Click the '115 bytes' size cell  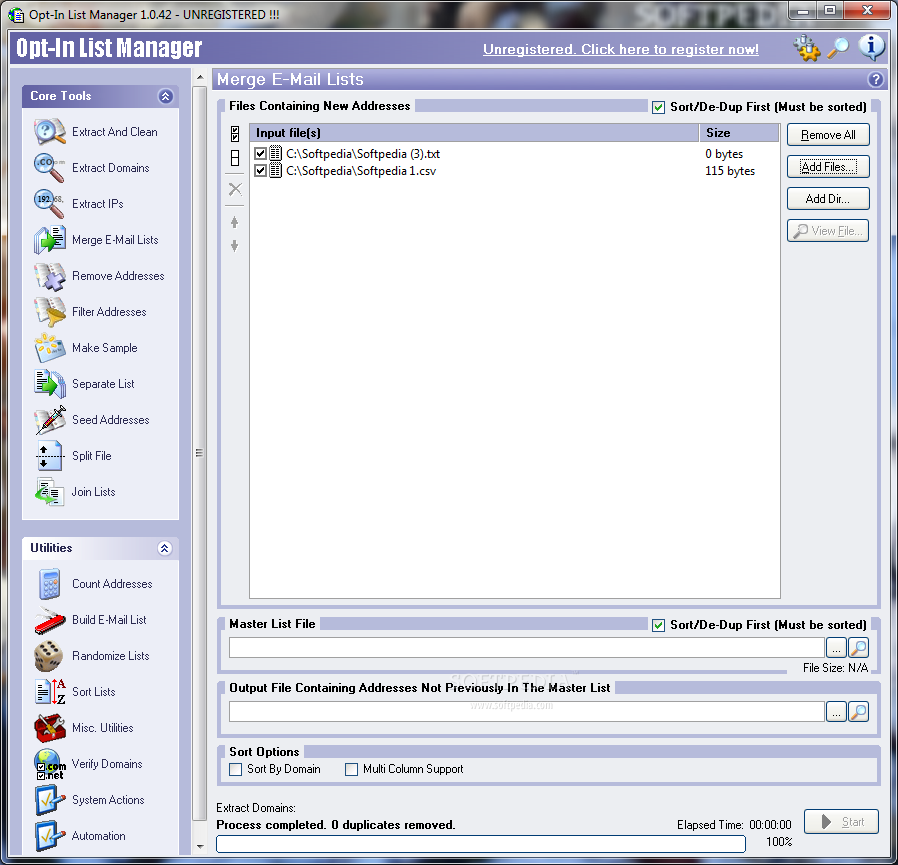[x=730, y=171]
